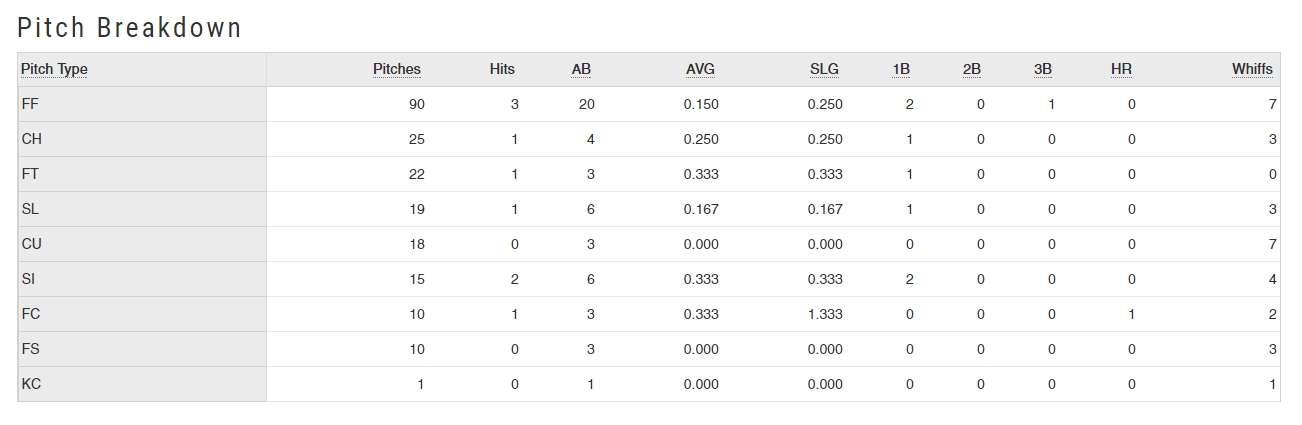Select the CH pitch type row label
This screenshot has width=1302, height=425.
(142, 139)
